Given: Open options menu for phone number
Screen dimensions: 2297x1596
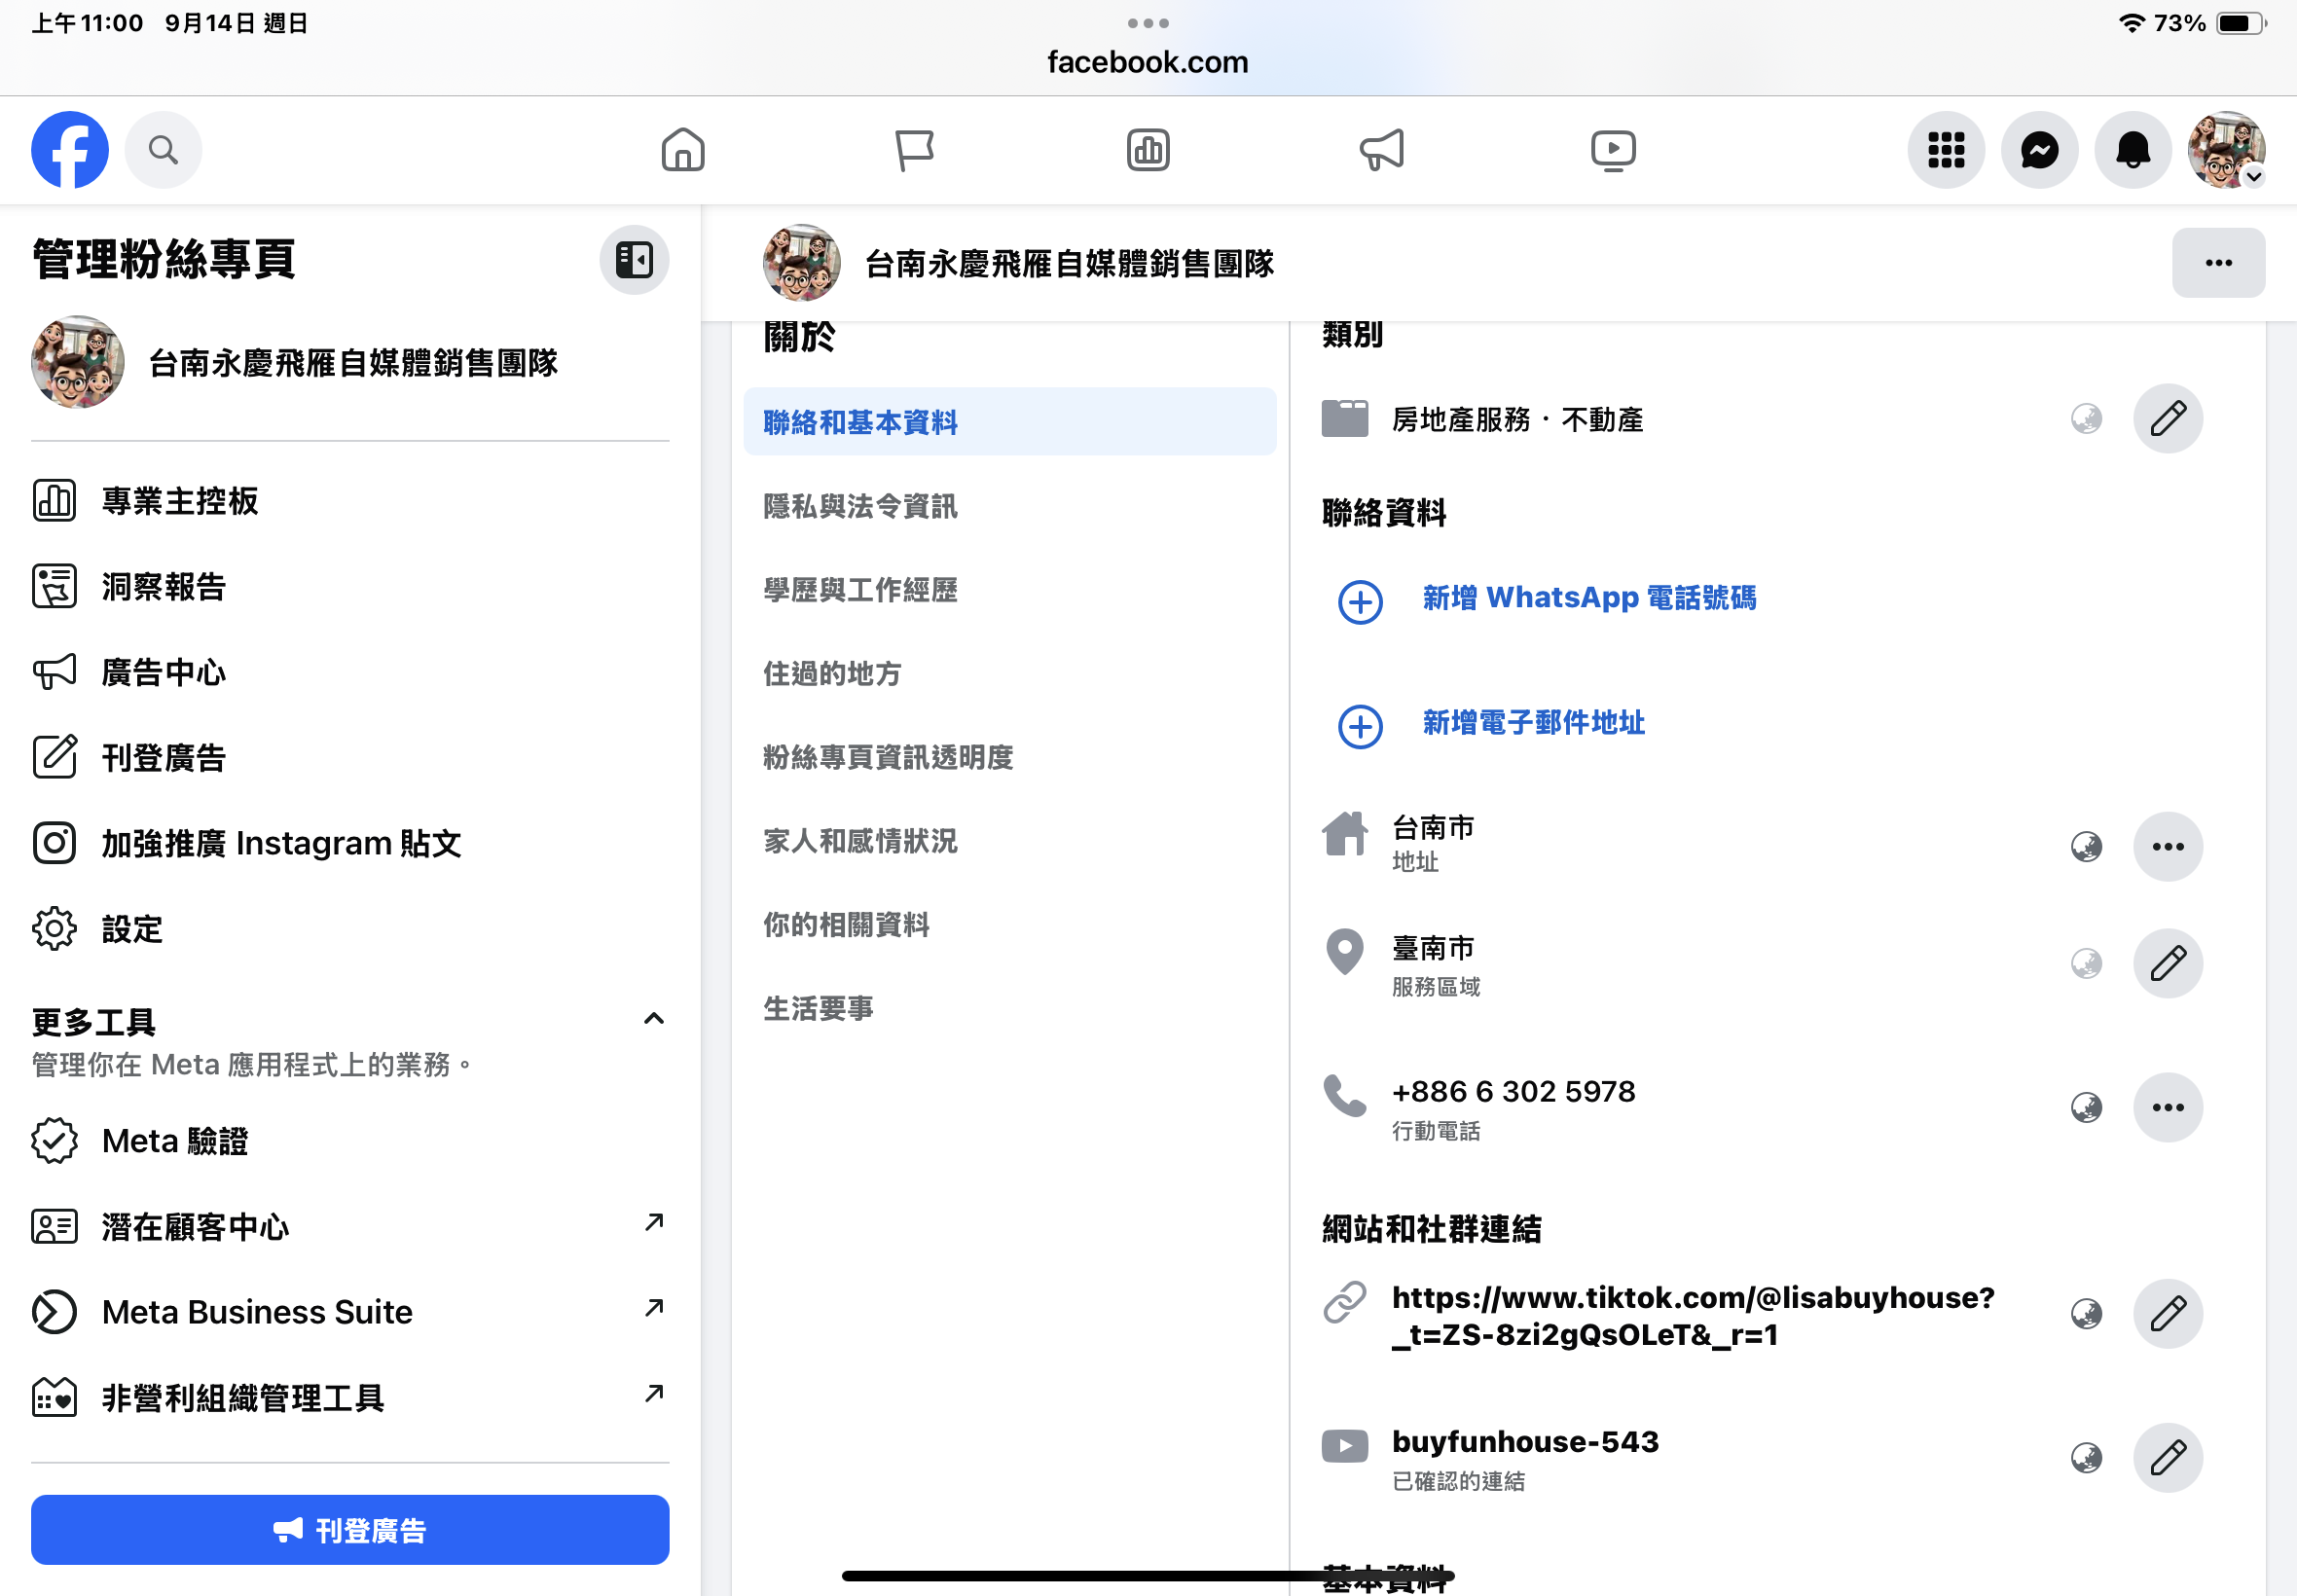Looking at the screenshot, I should coord(2167,1107).
